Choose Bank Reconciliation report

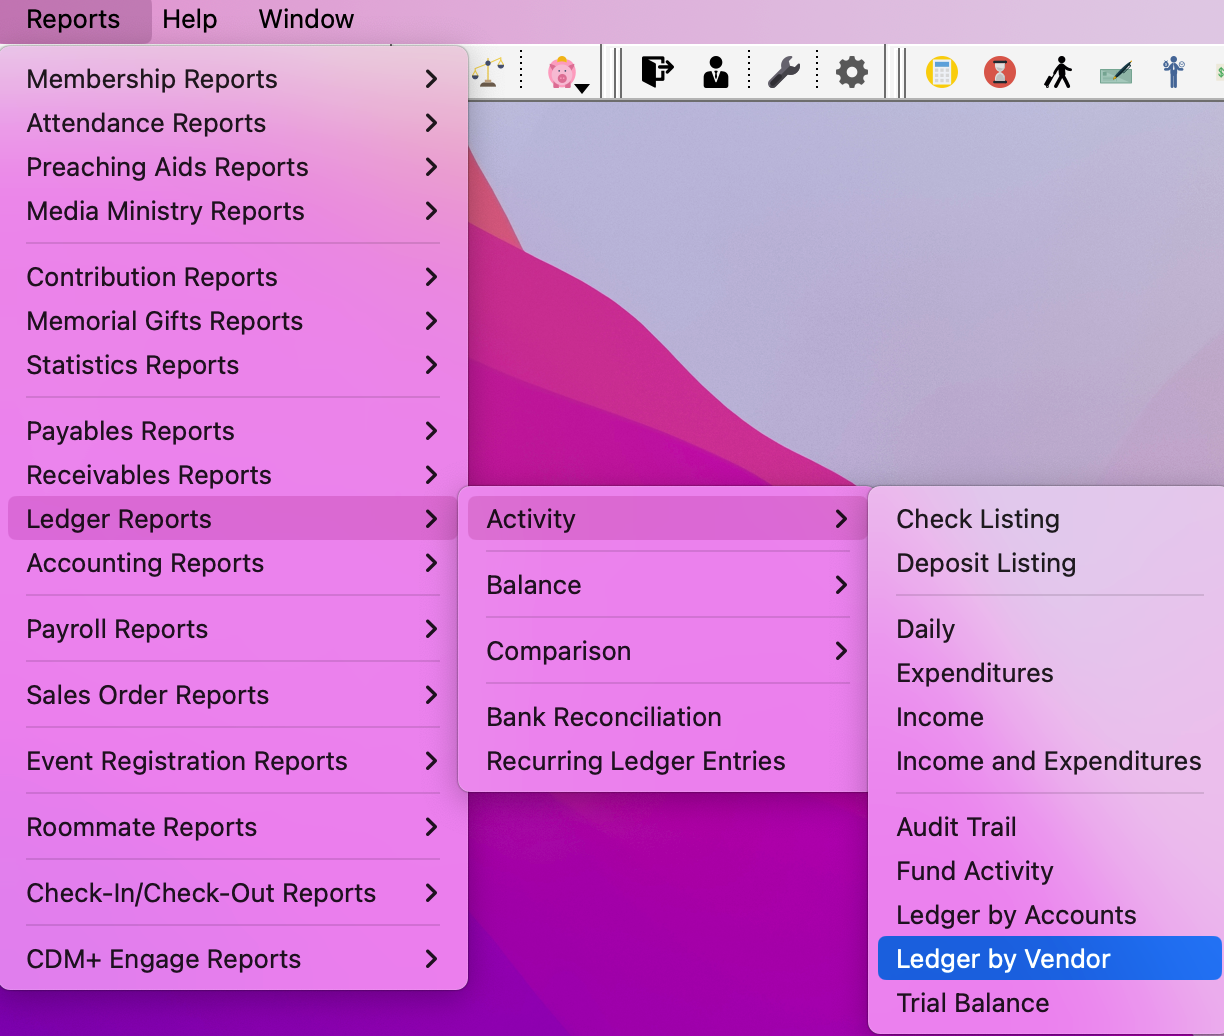604,717
